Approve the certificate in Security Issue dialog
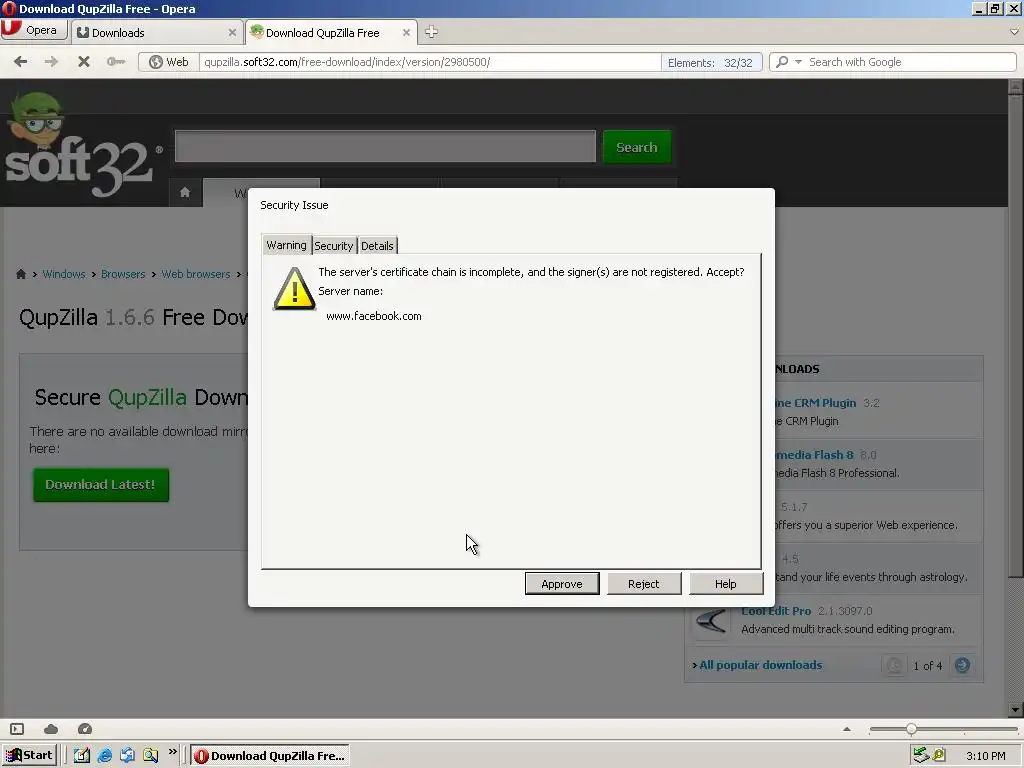The image size is (1024, 768). point(562,584)
